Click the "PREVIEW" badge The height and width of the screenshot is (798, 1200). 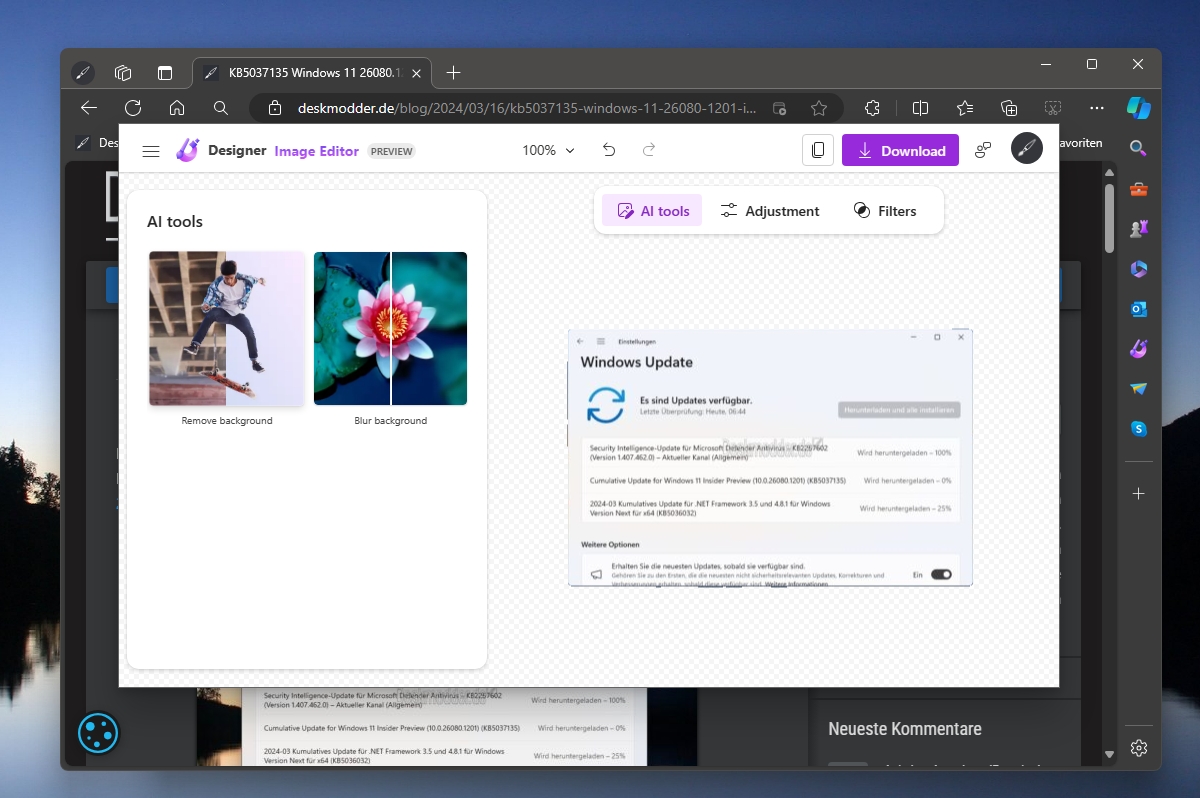click(x=391, y=151)
